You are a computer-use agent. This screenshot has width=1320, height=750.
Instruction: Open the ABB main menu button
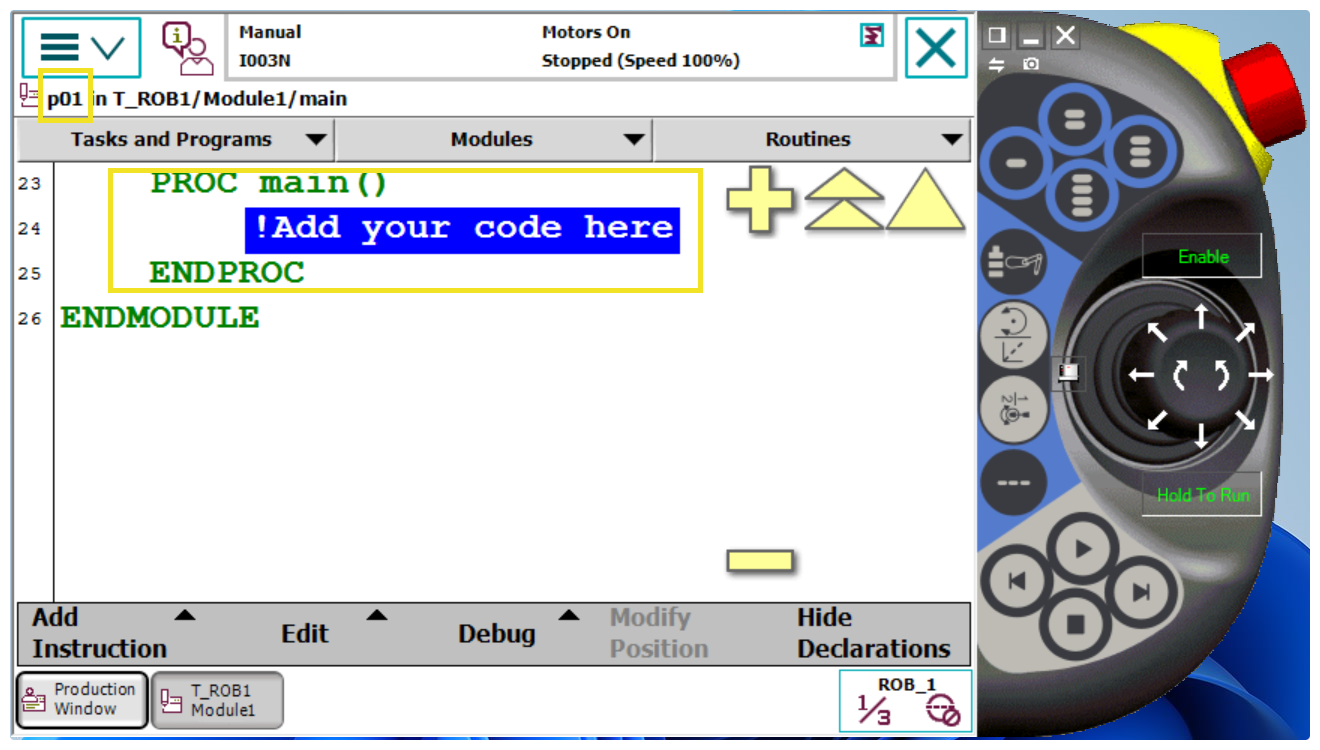[81, 47]
